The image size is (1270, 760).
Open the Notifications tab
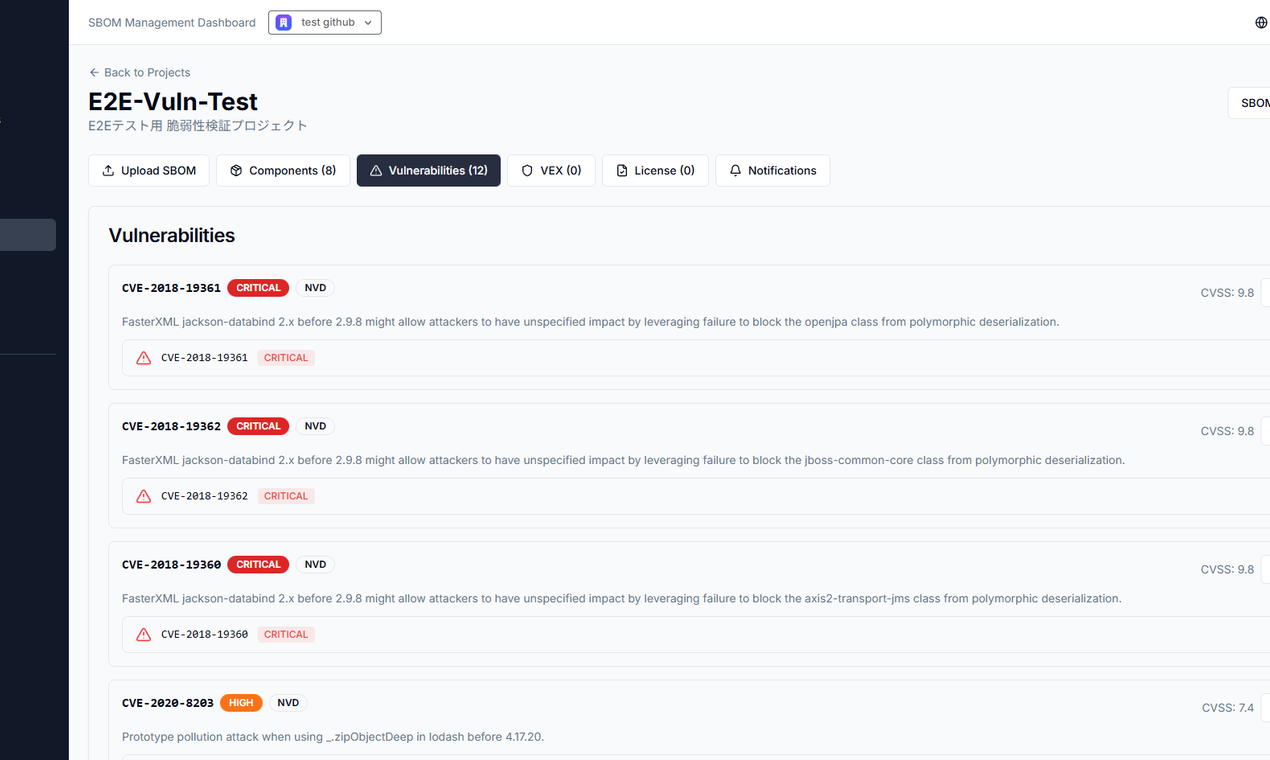click(773, 170)
